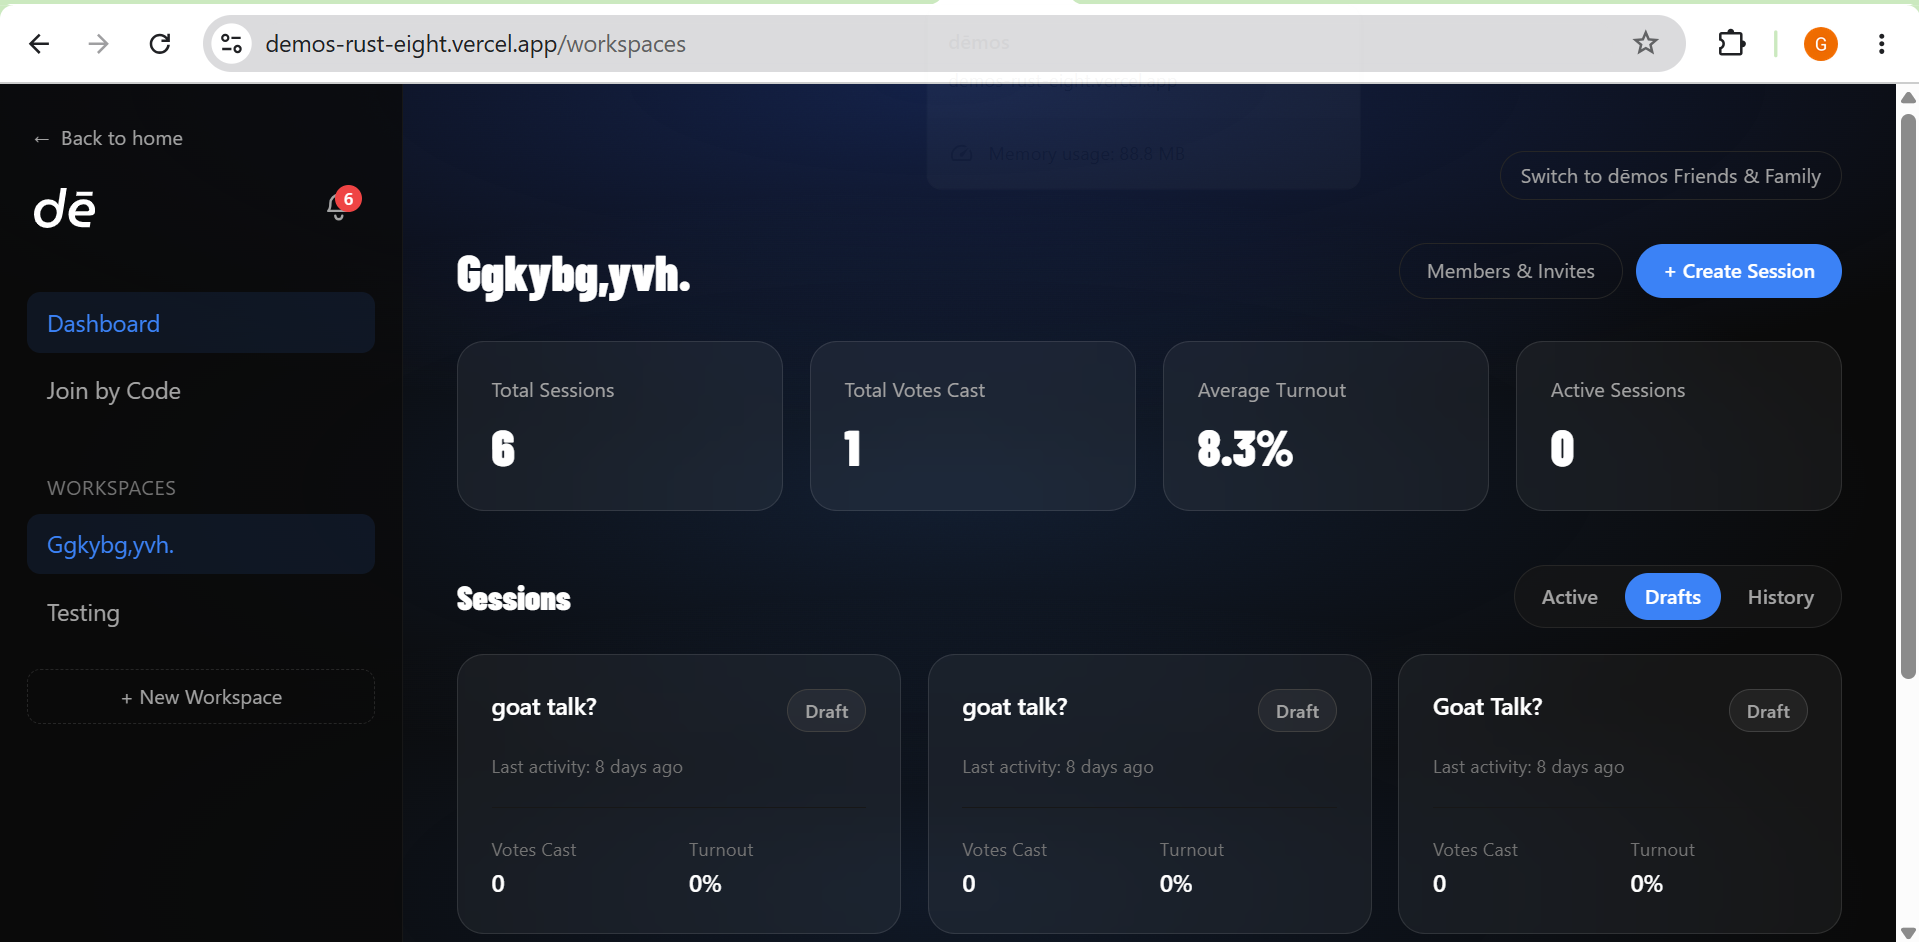This screenshot has height=942, width=1919.
Task: Create a New Workspace
Action: click(x=201, y=697)
